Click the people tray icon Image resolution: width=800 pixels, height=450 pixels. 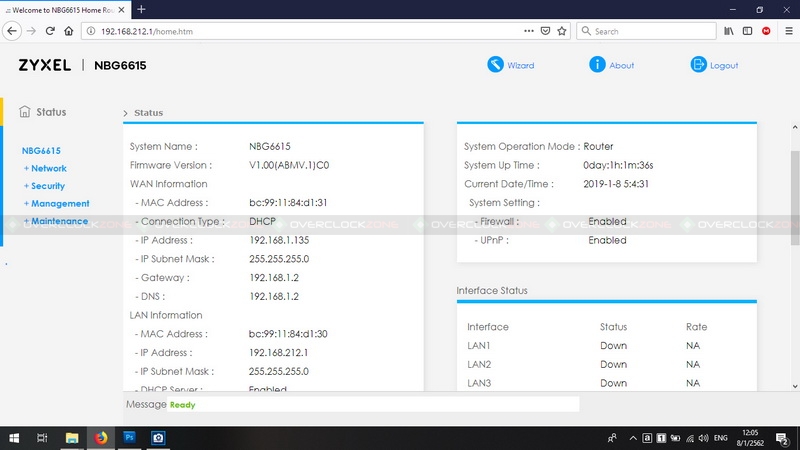(x=612, y=438)
